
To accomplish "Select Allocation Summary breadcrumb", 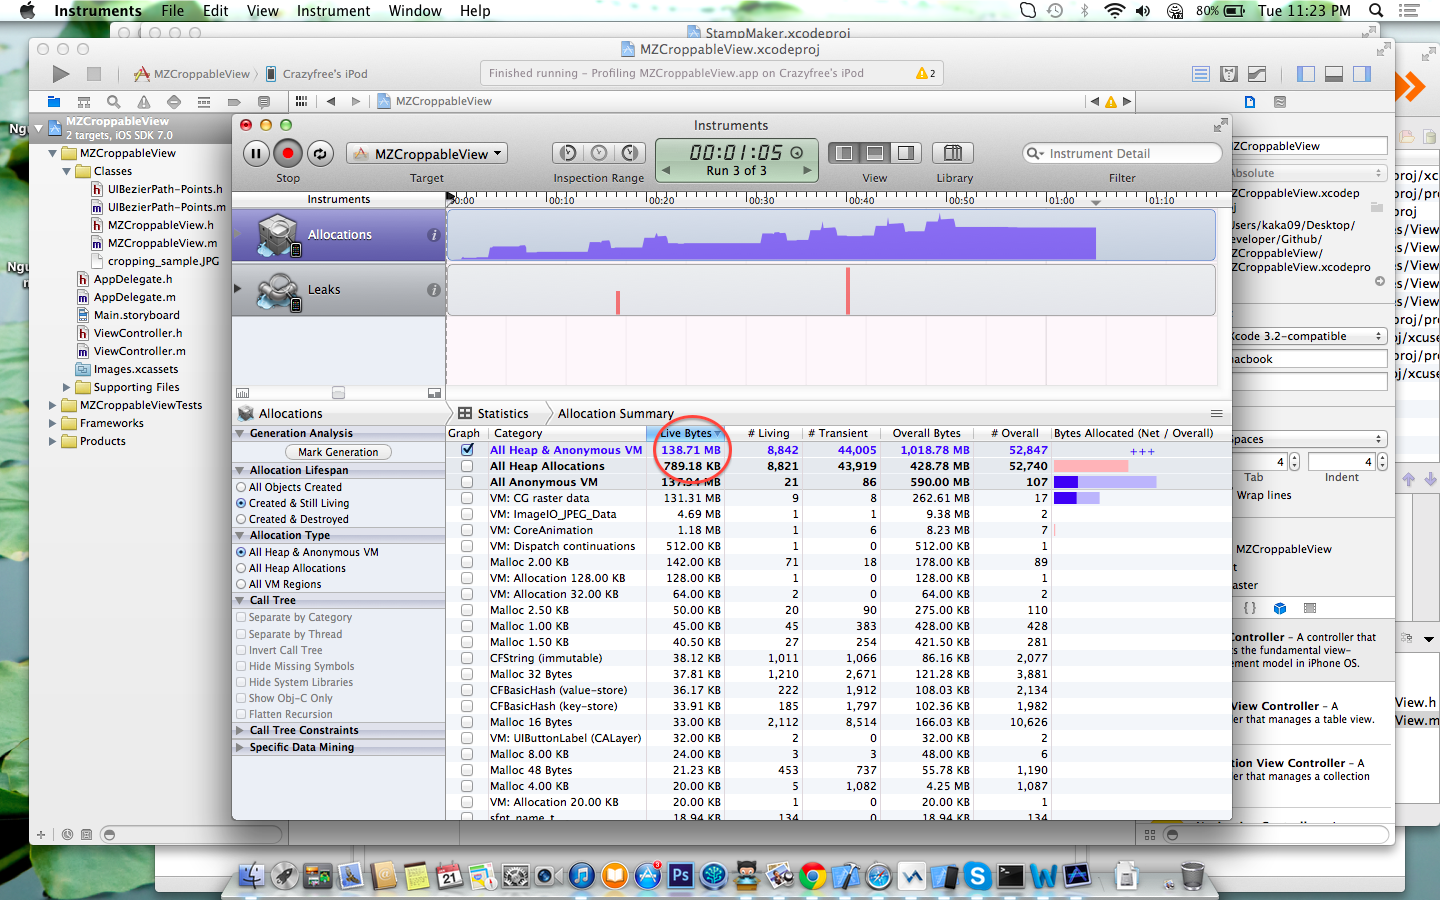I will pos(615,413).
